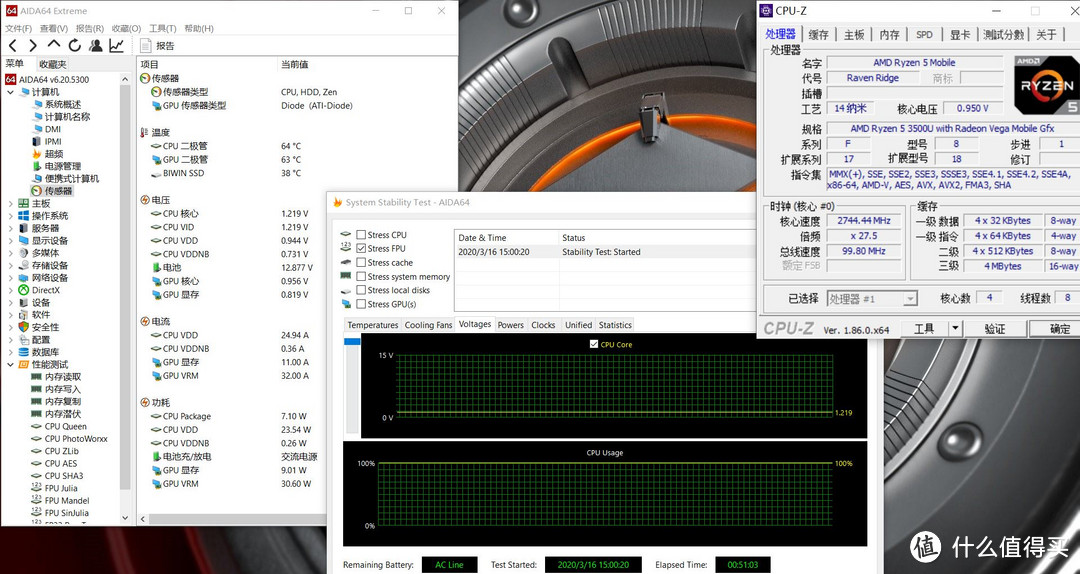1080x574 pixels.
Task: Click the 报告 page icon in AIDA64 toolbar
Action: (145, 45)
